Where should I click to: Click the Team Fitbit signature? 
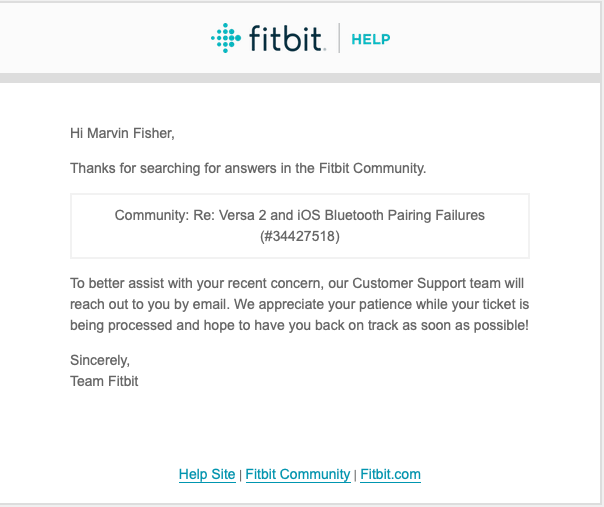pos(104,381)
